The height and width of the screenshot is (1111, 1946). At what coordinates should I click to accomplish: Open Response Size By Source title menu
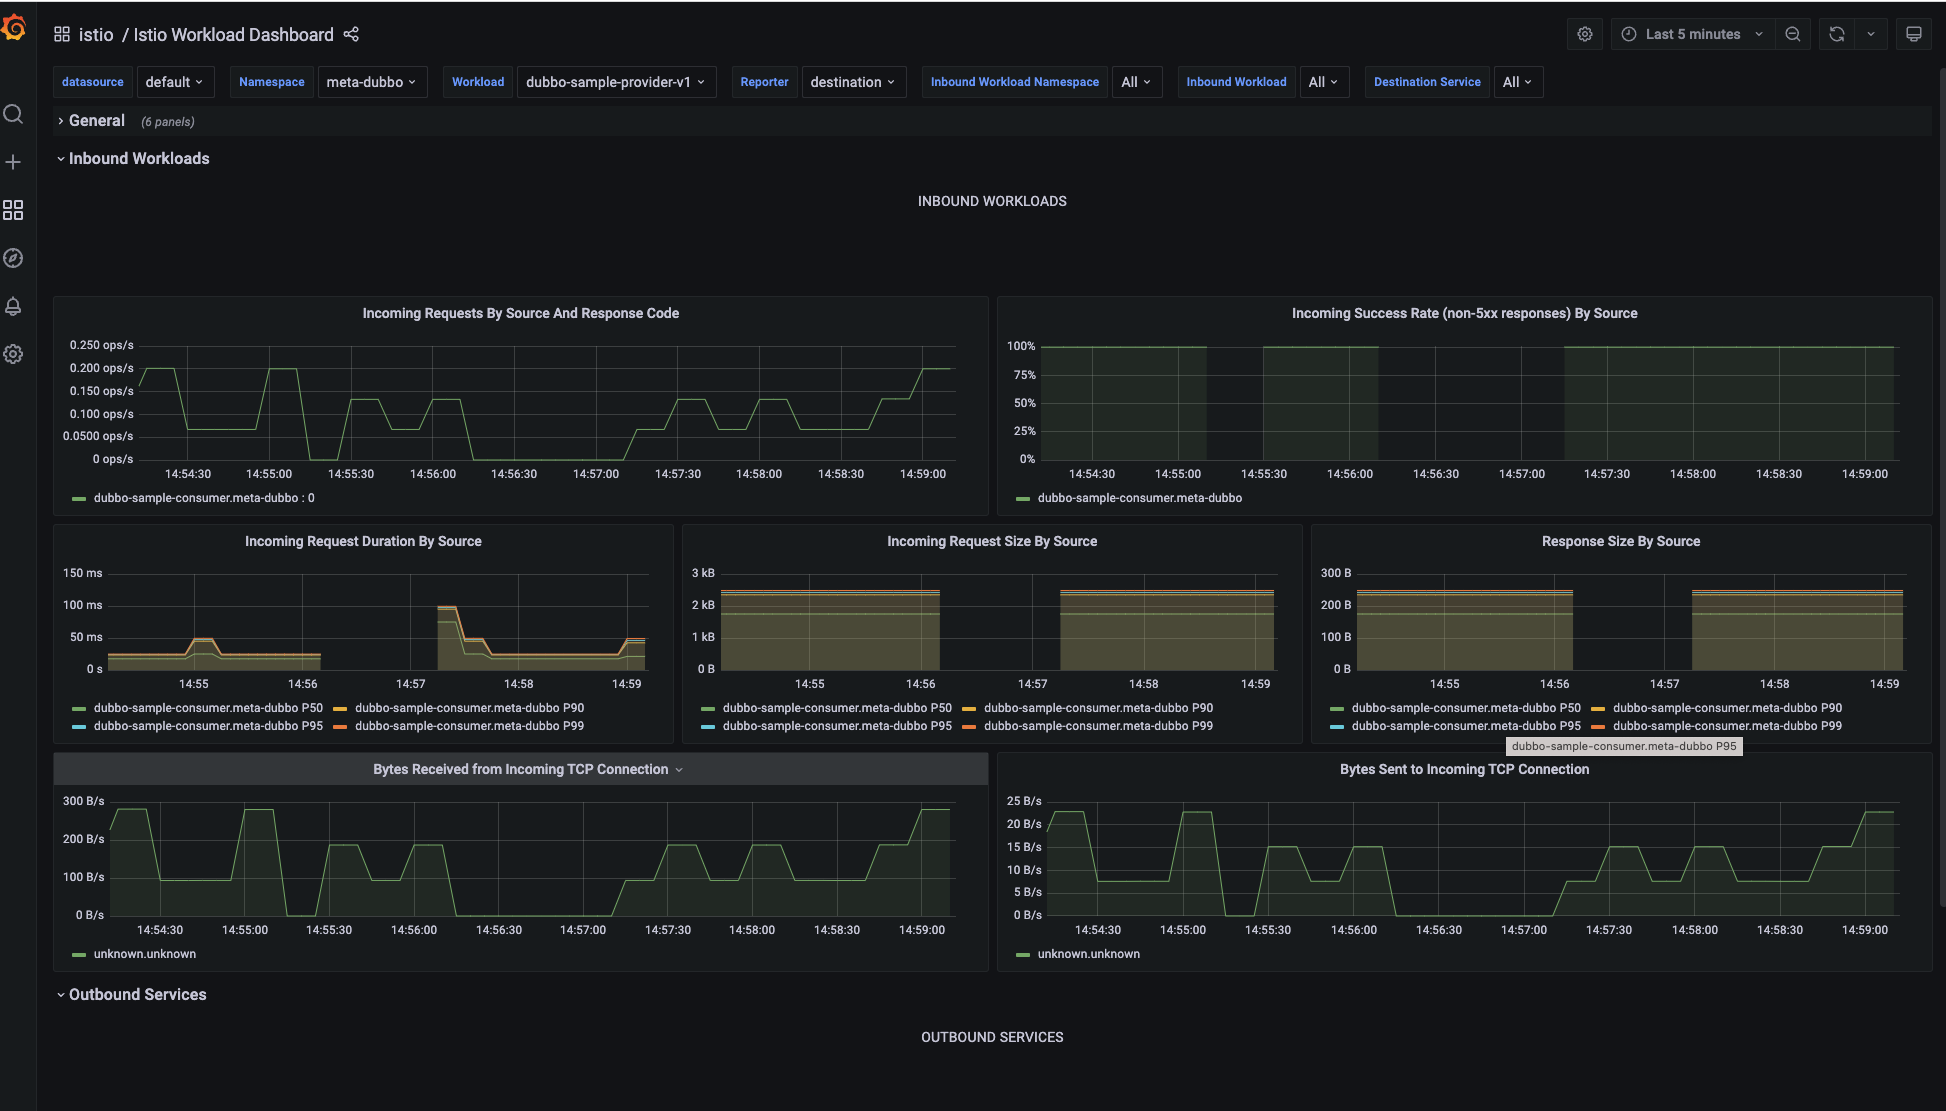[1620, 541]
